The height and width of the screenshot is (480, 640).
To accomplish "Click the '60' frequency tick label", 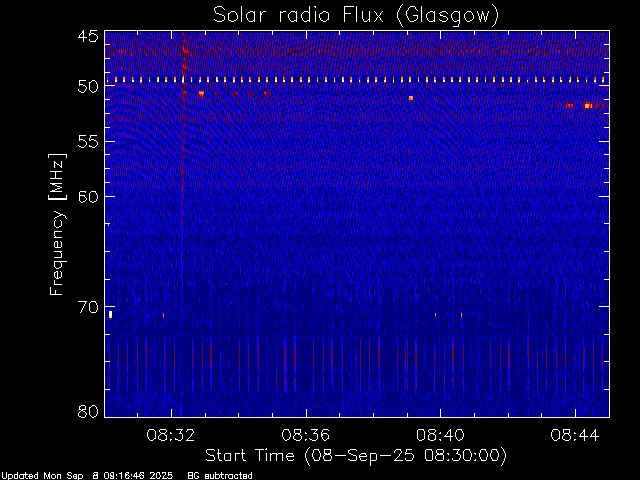I will pyautogui.click(x=88, y=197).
